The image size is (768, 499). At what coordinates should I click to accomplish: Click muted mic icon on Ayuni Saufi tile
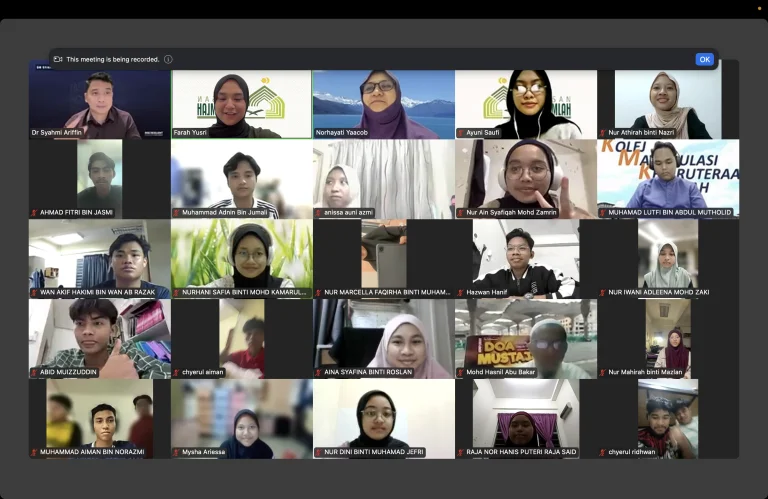[461, 133]
